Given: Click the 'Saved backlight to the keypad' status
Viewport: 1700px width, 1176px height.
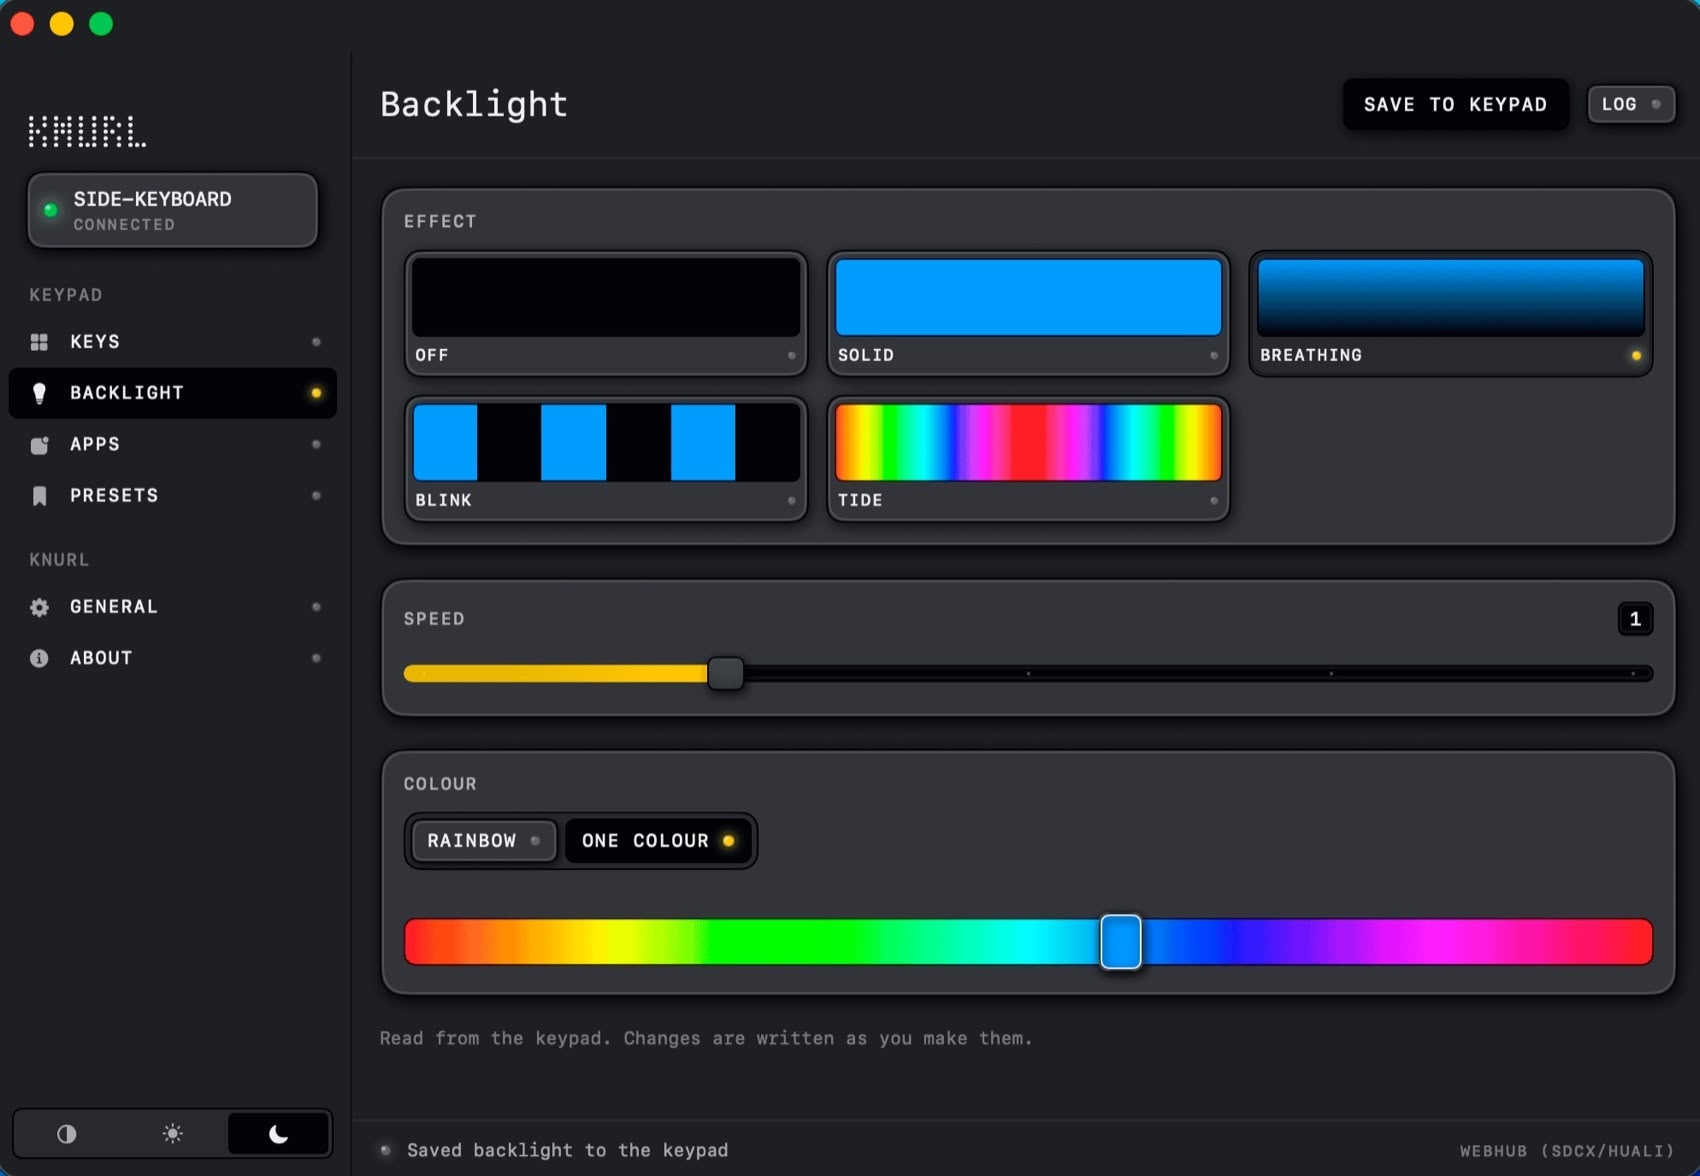Looking at the screenshot, I should click(x=567, y=1150).
